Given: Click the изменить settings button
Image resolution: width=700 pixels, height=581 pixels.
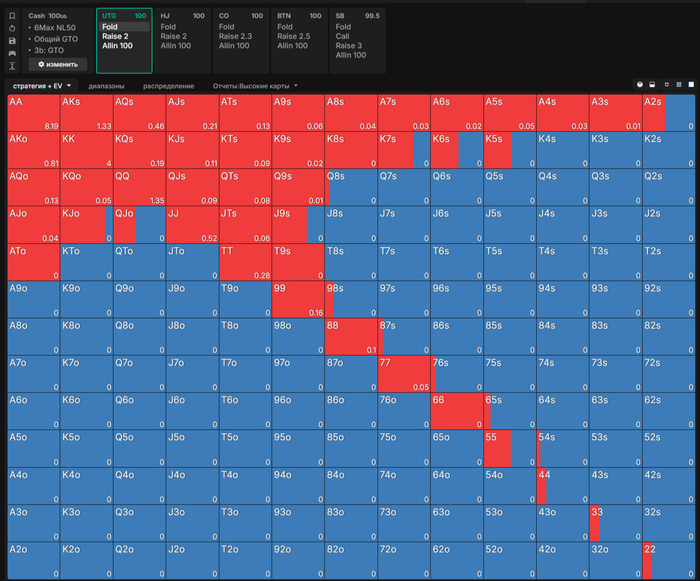Looking at the screenshot, I should pos(58,64).
